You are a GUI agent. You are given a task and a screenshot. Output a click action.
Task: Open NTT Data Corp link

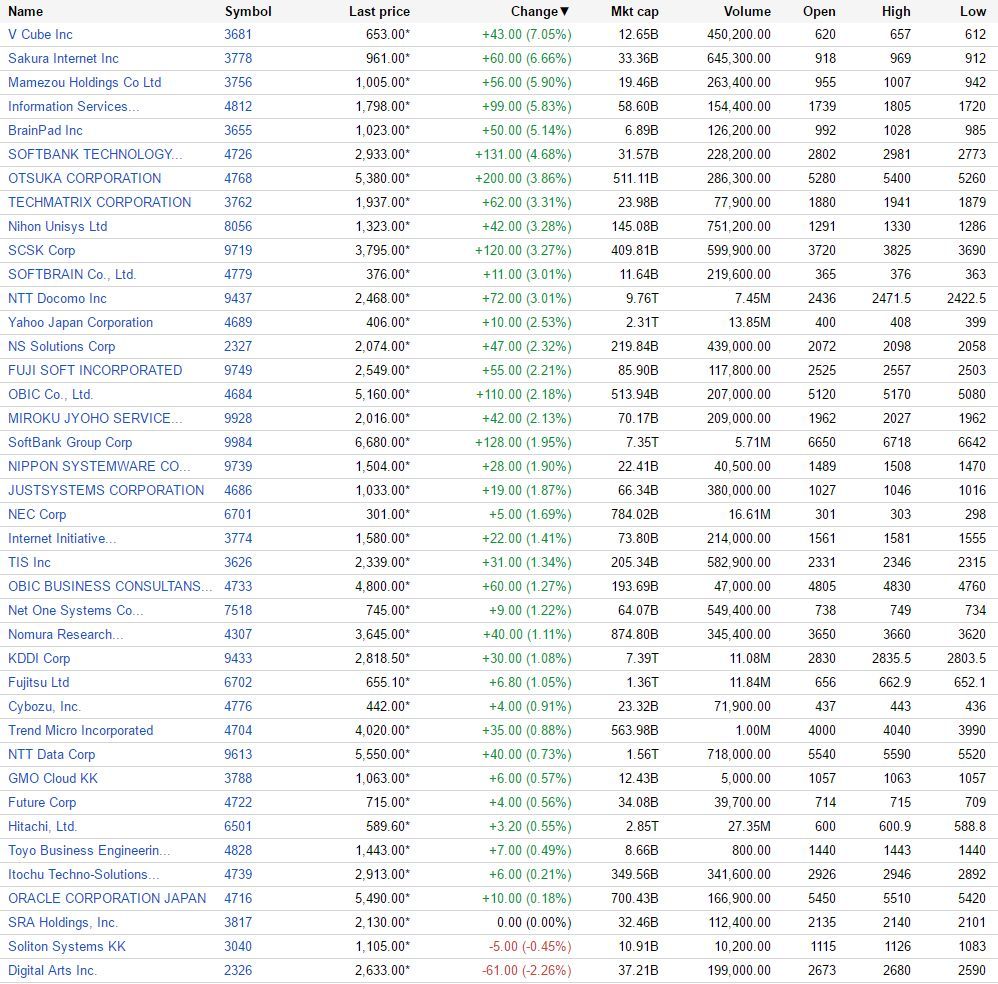tap(51, 754)
